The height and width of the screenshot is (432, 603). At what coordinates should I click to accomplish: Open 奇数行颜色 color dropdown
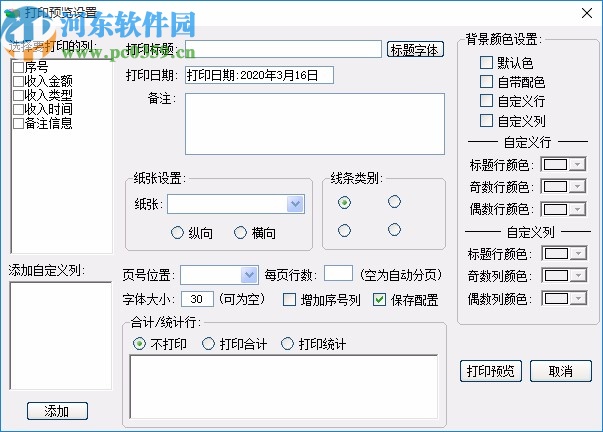(x=577, y=187)
